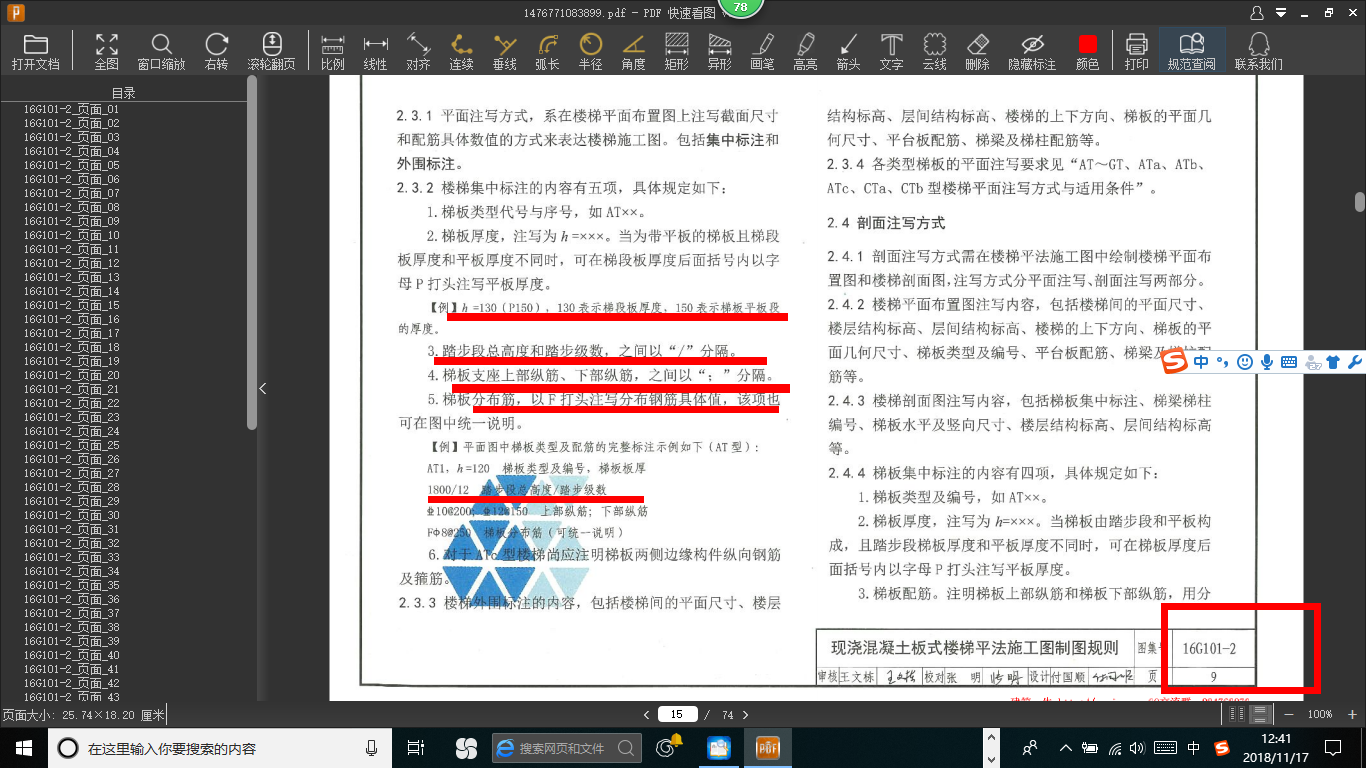1366x768 pixels.
Task: Select the 文字 text tool
Action: [x=891, y=51]
